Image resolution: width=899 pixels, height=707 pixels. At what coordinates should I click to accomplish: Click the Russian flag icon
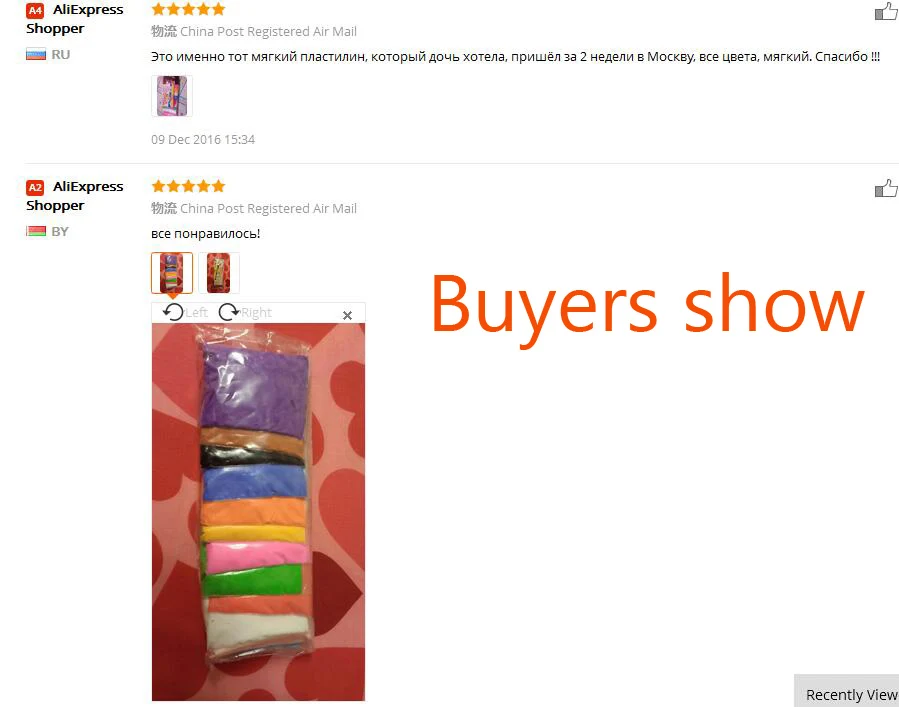(36, 54)
